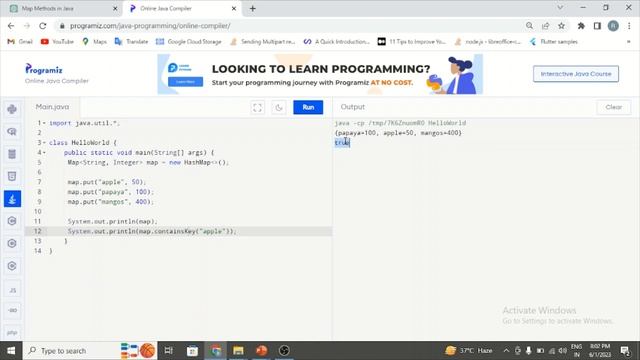Switch to the Python compiler icon
This screenshot has height=360, width=640.
click(x=12, y=109)
